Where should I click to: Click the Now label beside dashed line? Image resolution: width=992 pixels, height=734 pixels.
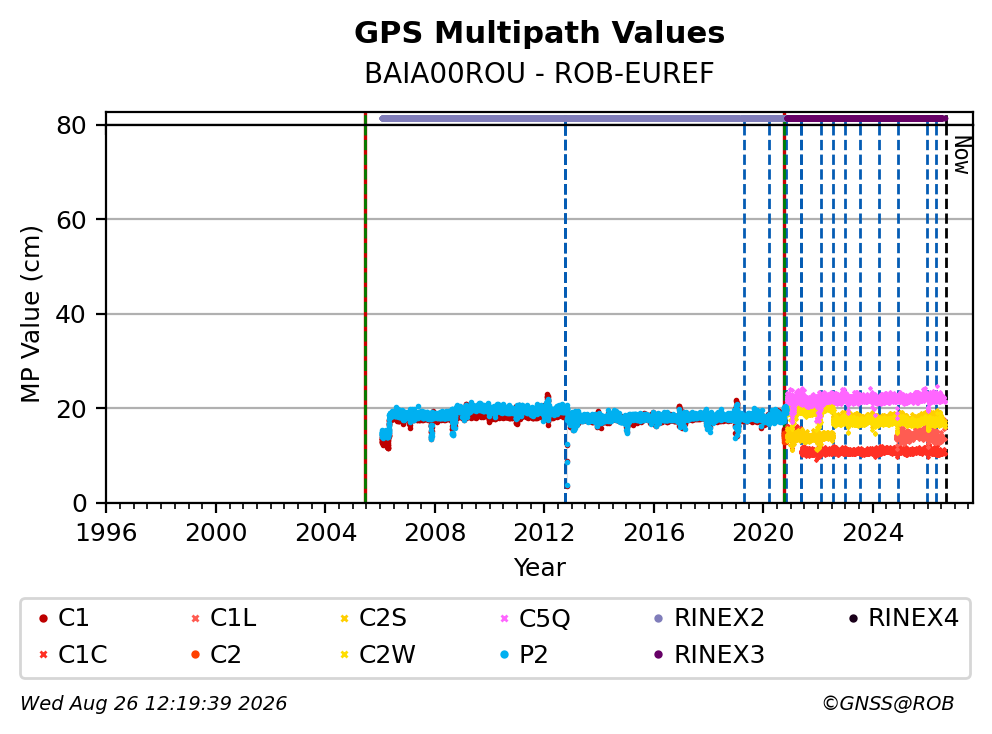click(x=962, y=156)
